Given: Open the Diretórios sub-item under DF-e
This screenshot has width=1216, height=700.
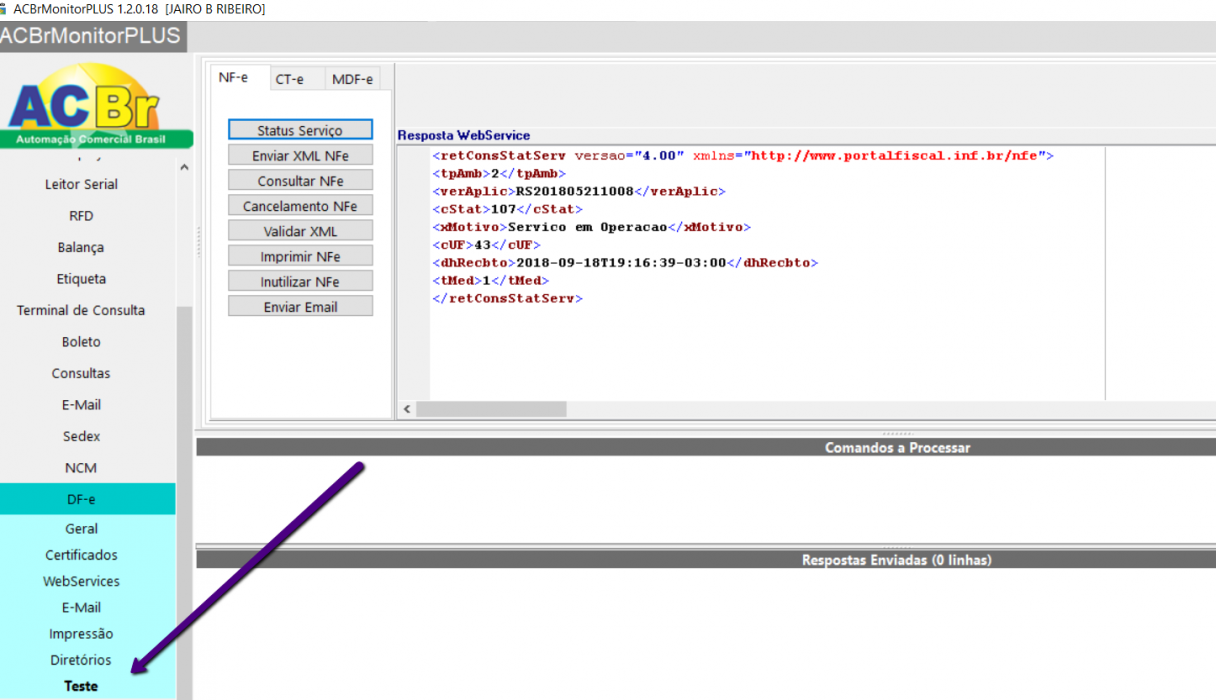Looking at the screenshot, I should tap(81, 660).
